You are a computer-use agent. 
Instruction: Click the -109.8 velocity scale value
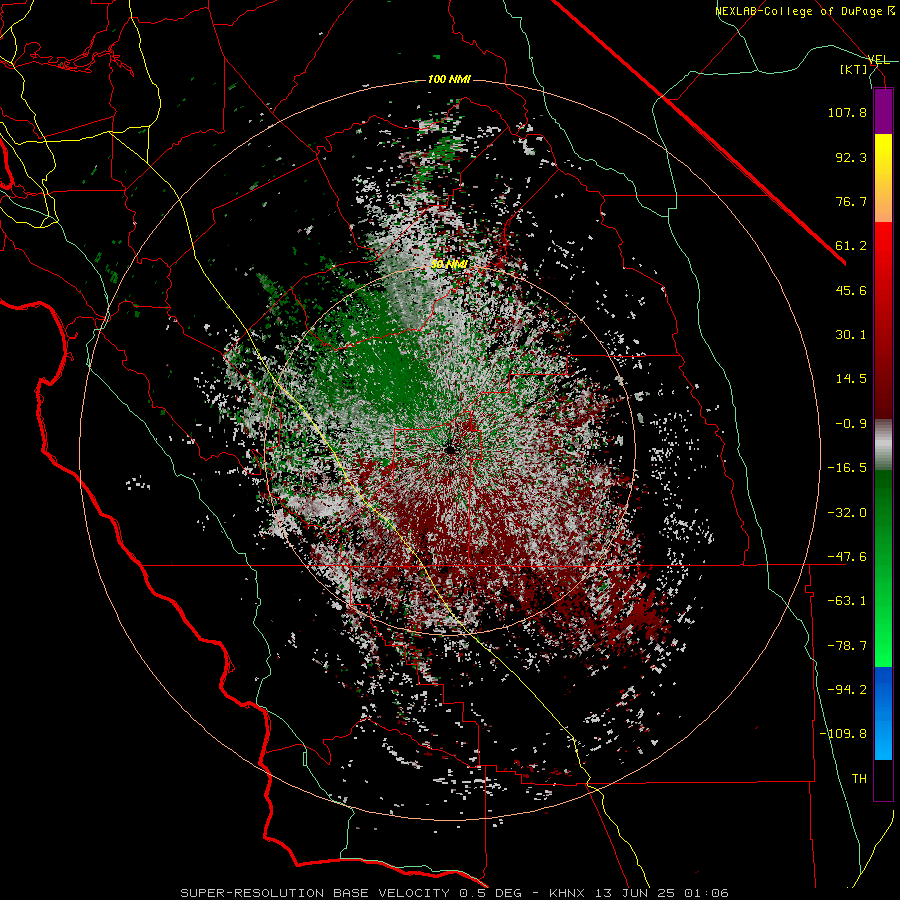843,734
